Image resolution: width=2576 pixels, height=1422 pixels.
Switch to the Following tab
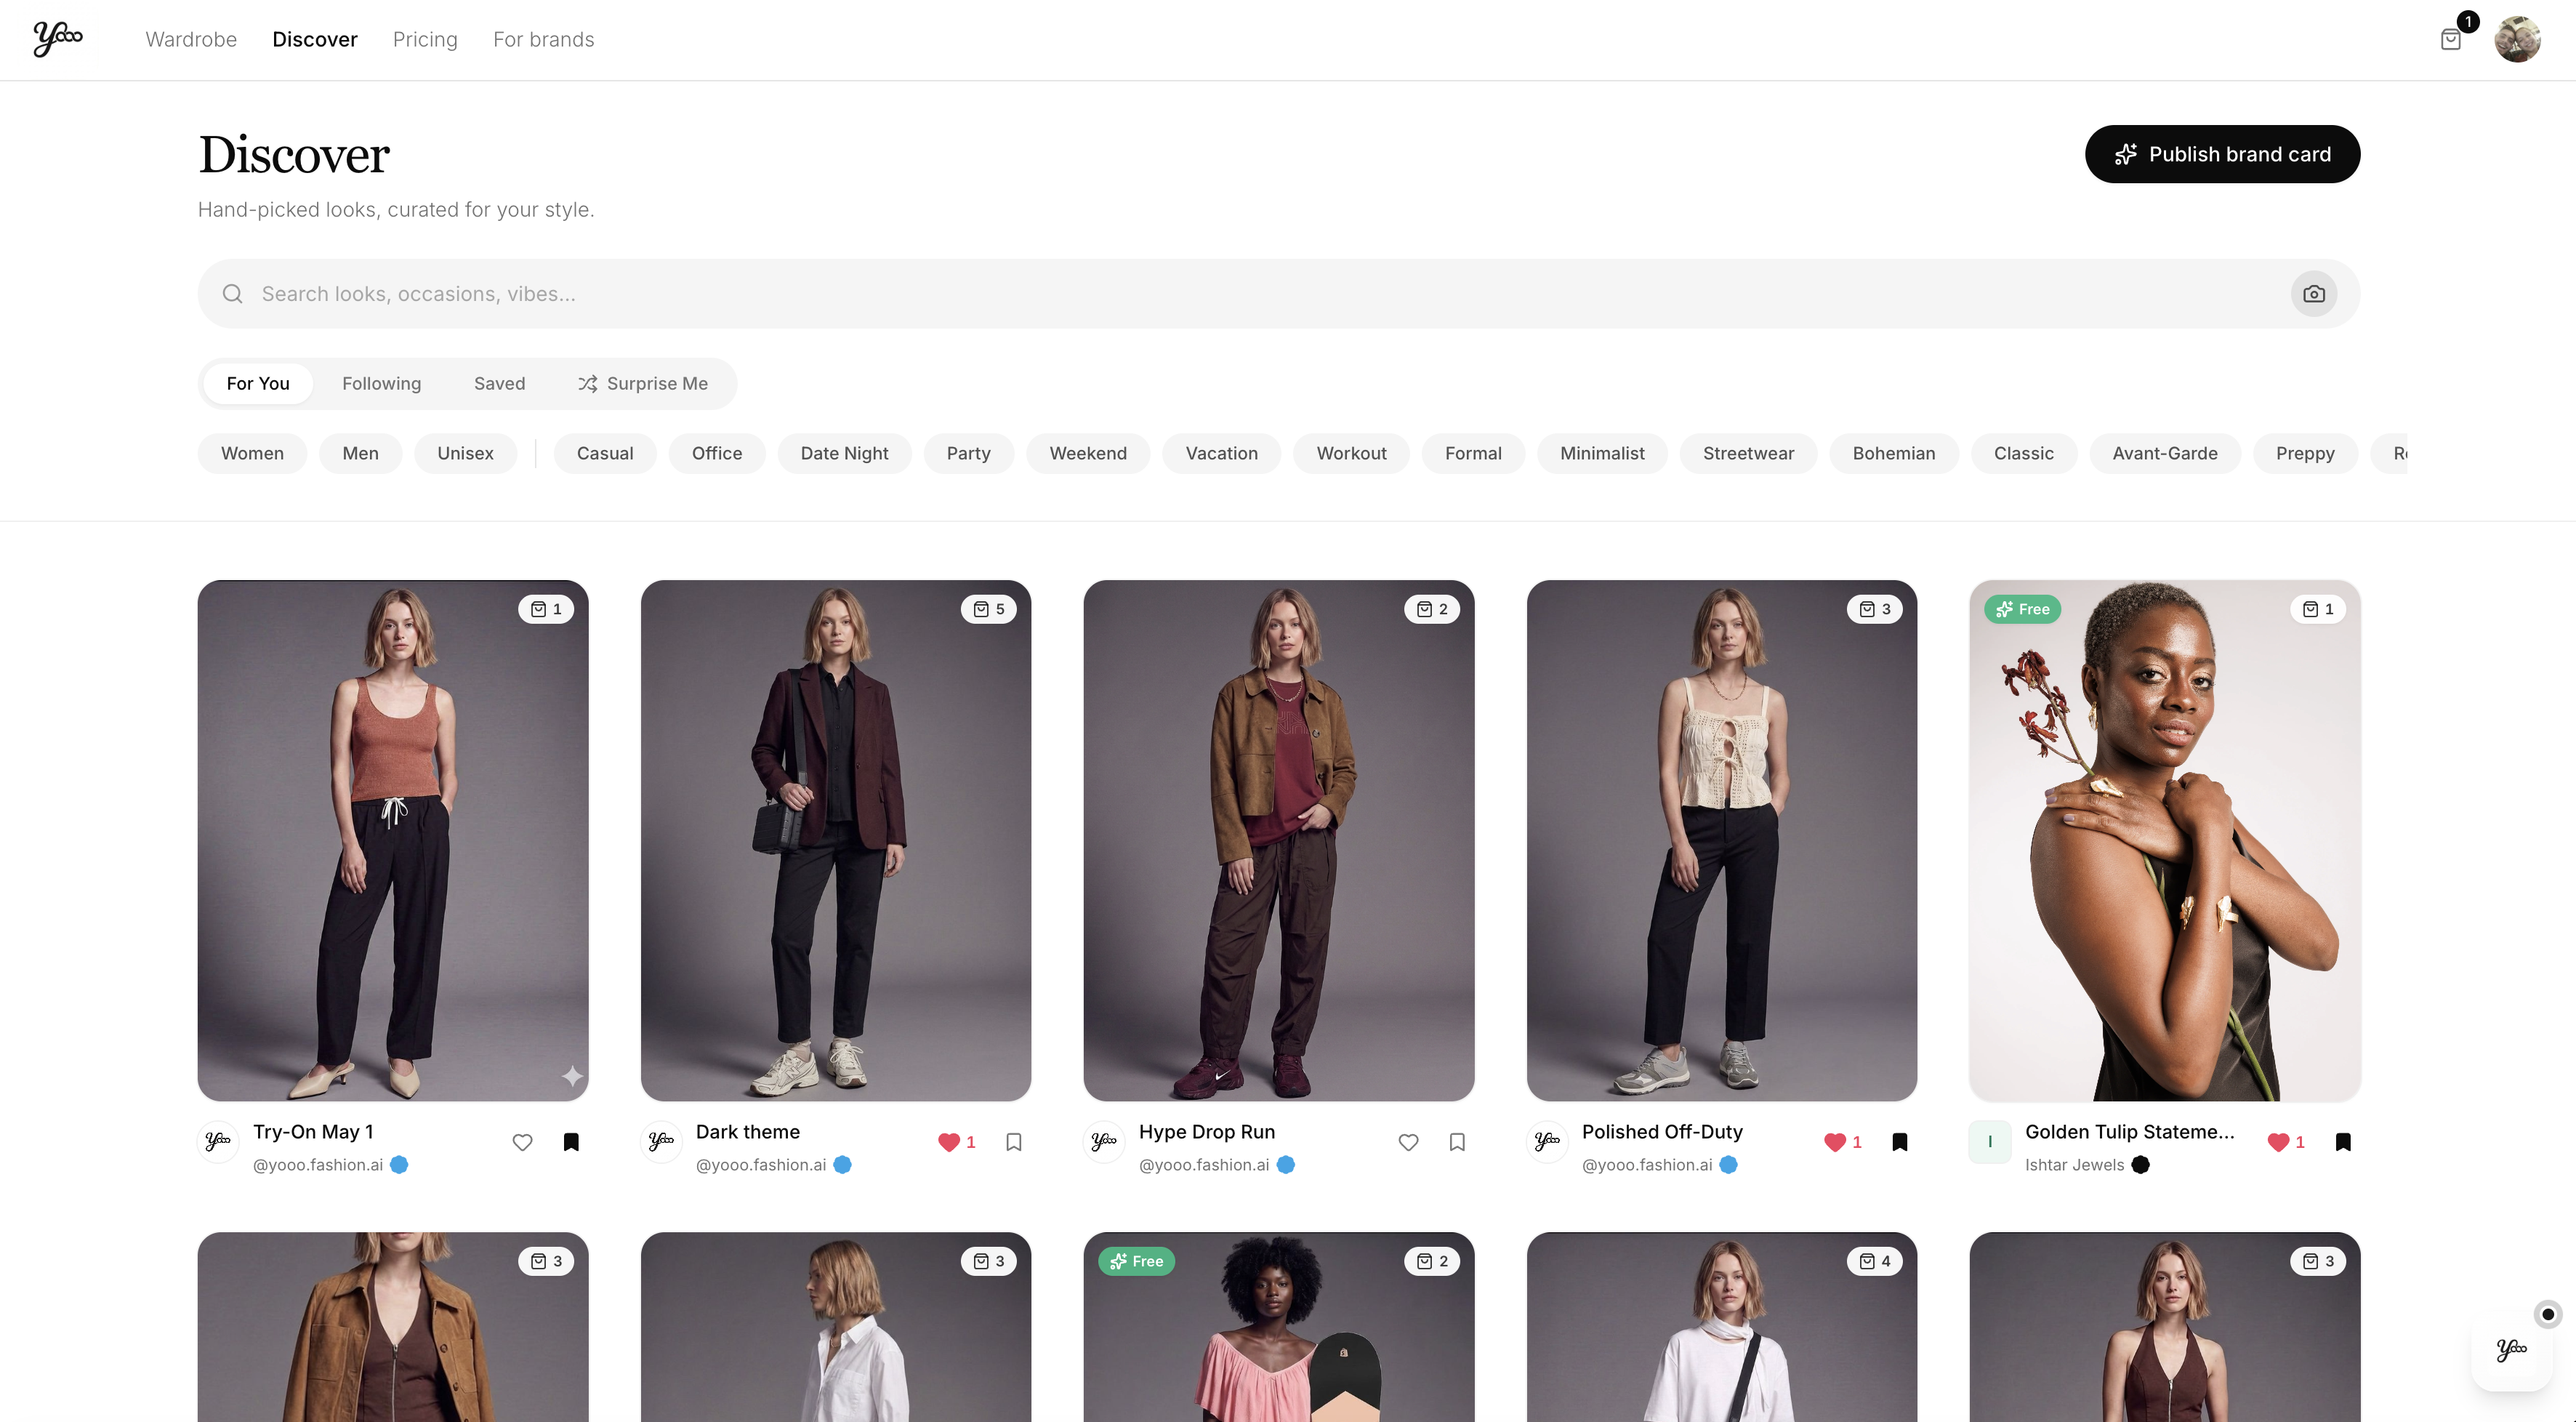(382, 383)
